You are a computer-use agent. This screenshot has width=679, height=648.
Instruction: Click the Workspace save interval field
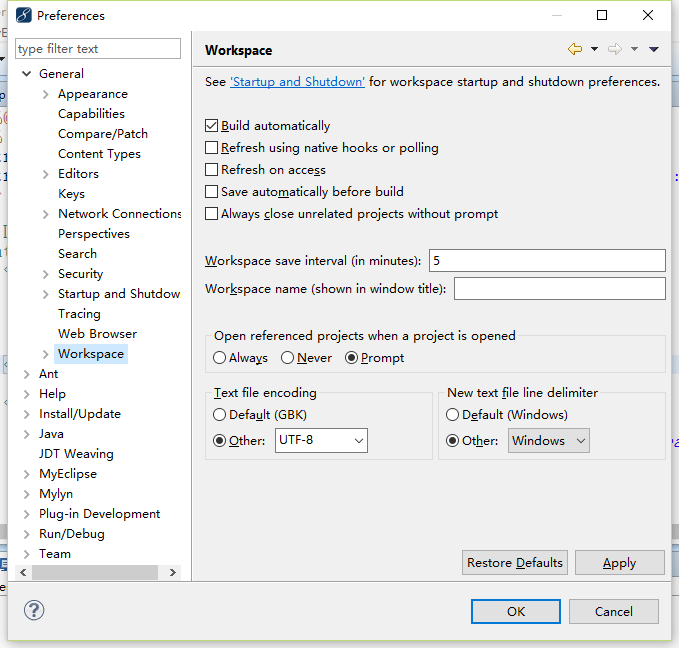coord(547,260)
